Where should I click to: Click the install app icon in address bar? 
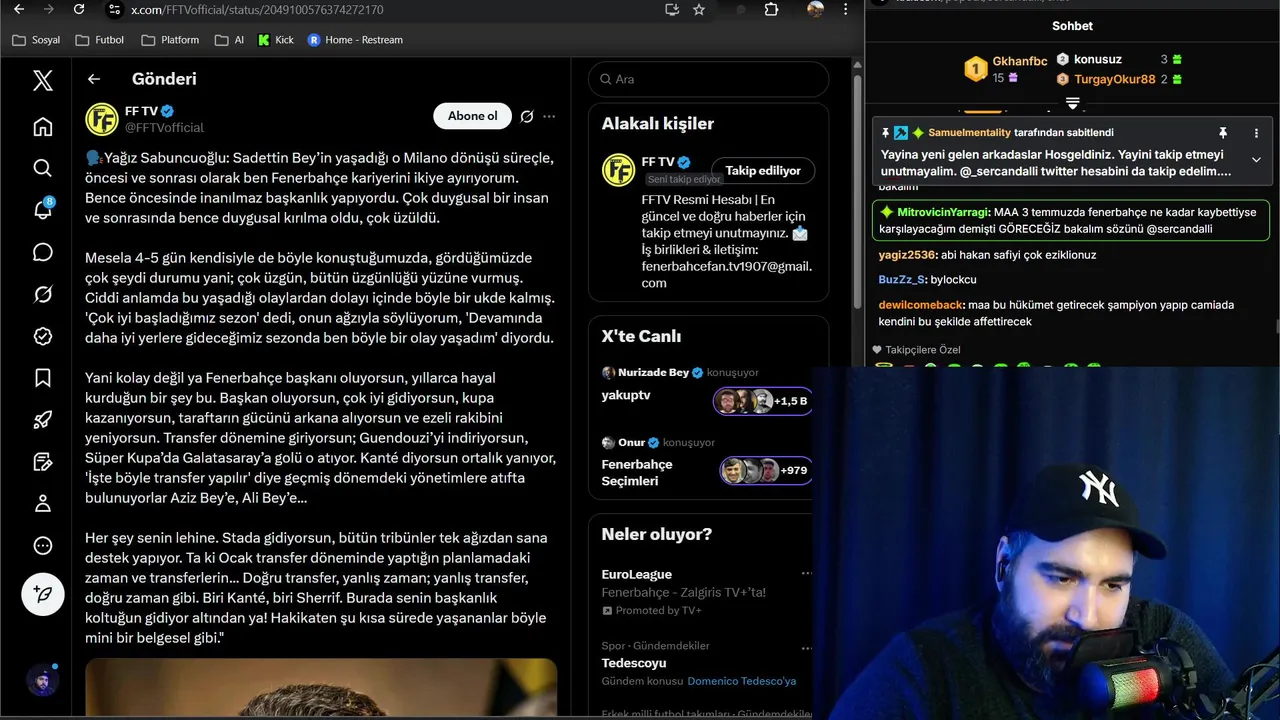[x=672, y=10]
